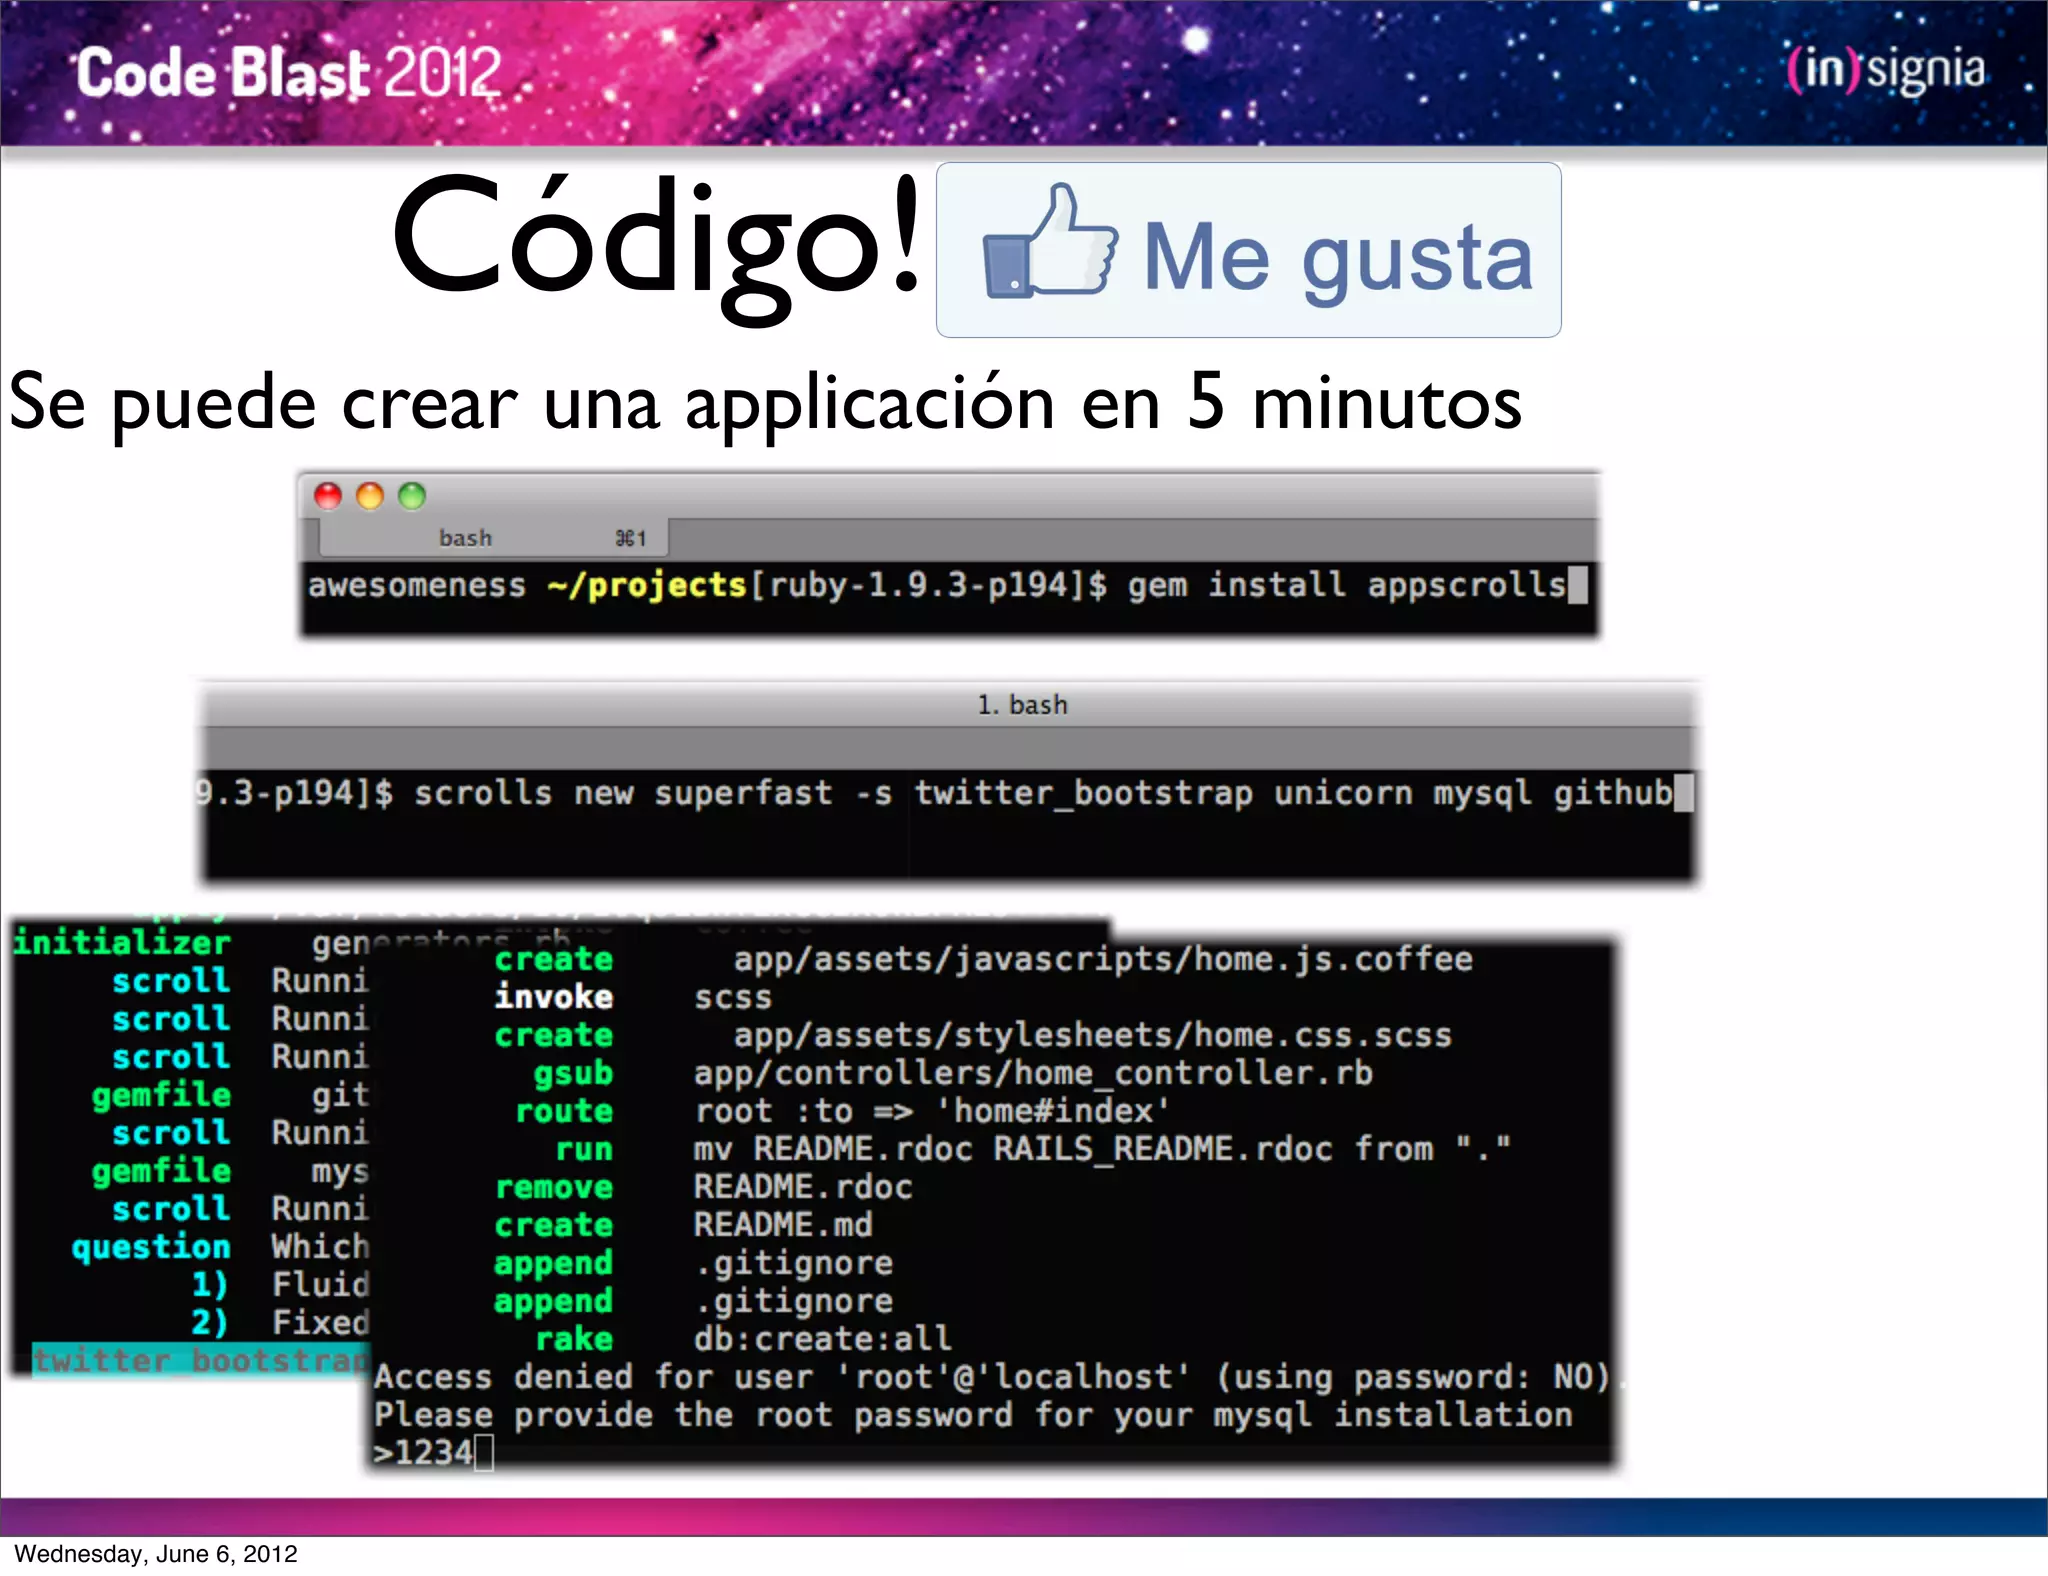Screen dimensions: 2048x1576
Task: Click option '1)' Fluid in left terminal
Action: coord(280,1285)
